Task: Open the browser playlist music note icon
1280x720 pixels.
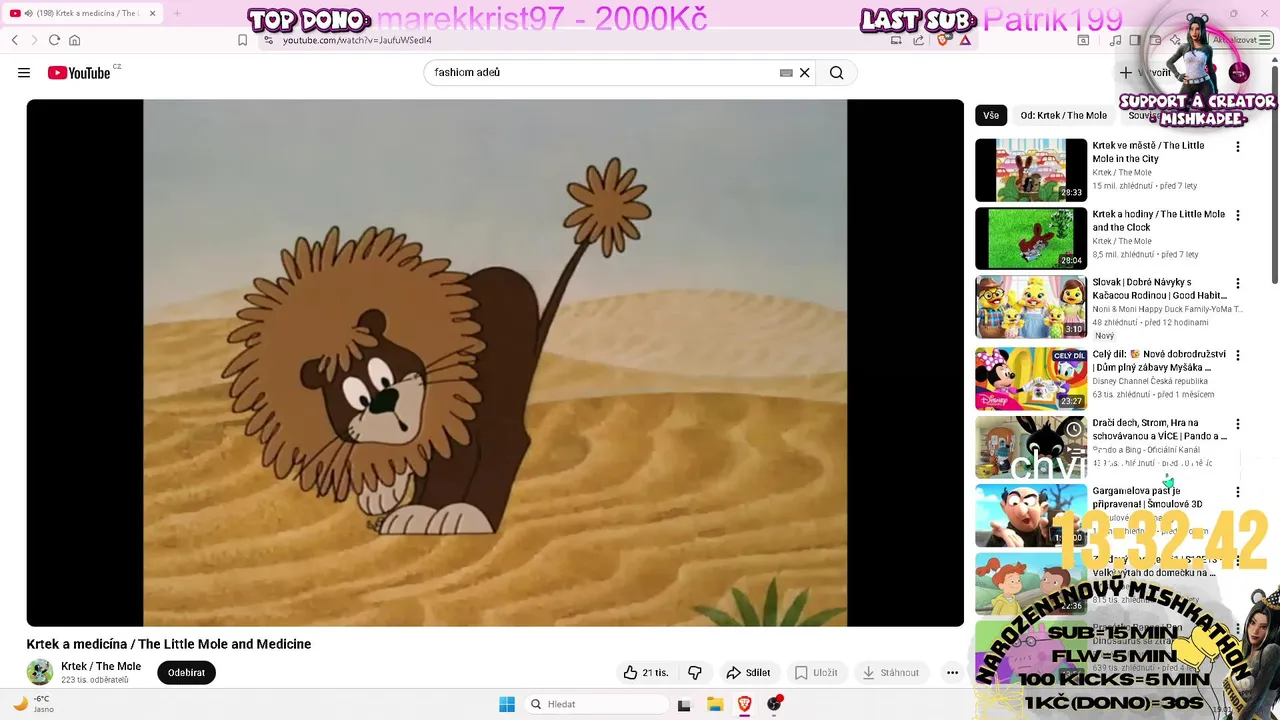Action: click(1115, 40)
